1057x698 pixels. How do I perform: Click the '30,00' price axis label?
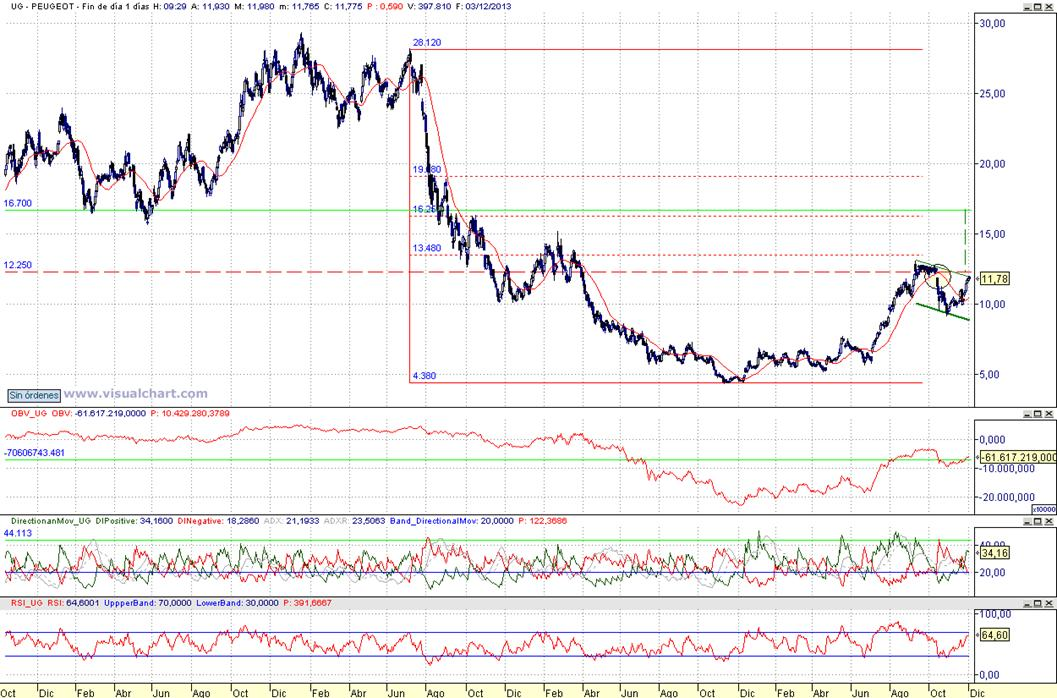point(992,23)
